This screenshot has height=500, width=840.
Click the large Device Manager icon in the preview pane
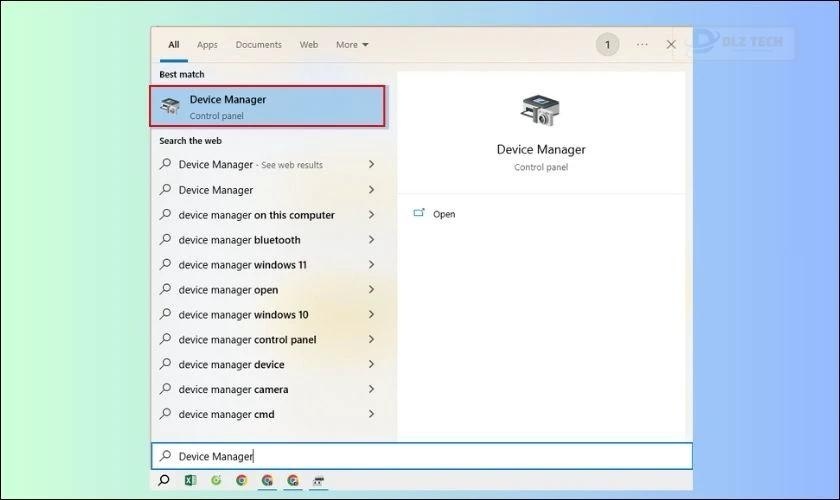(x=540, y=110)
